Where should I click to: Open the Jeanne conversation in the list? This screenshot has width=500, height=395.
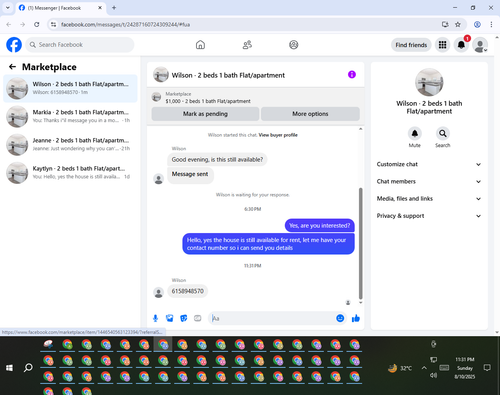(x=70, y=145)
